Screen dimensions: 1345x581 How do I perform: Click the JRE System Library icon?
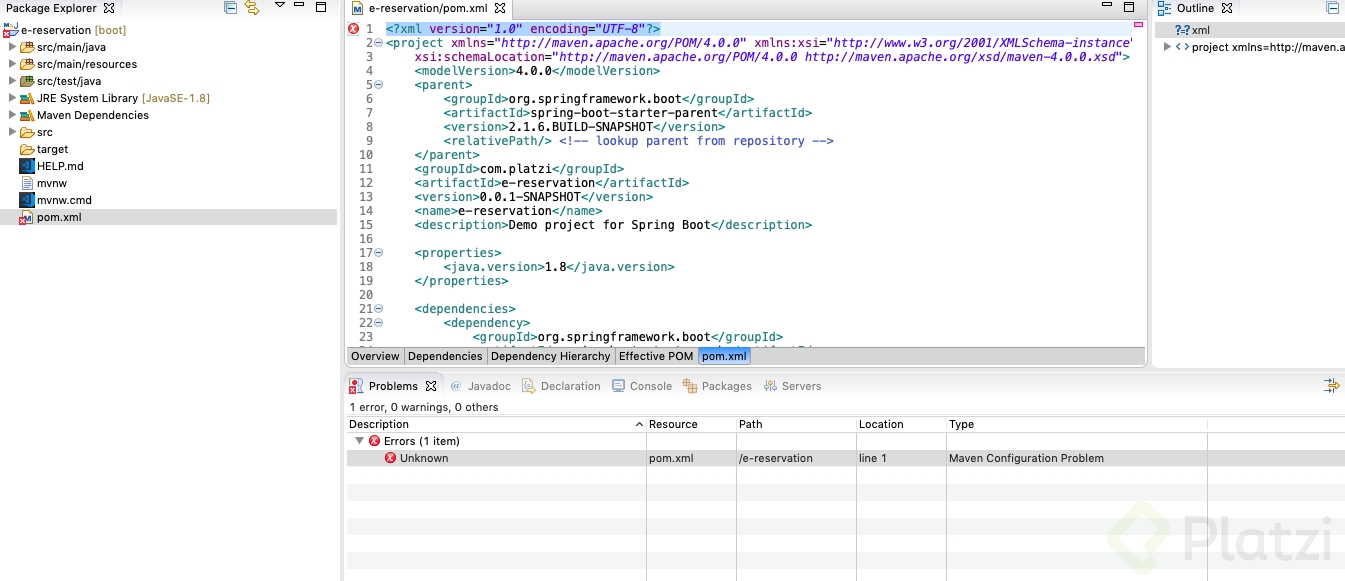27,98
